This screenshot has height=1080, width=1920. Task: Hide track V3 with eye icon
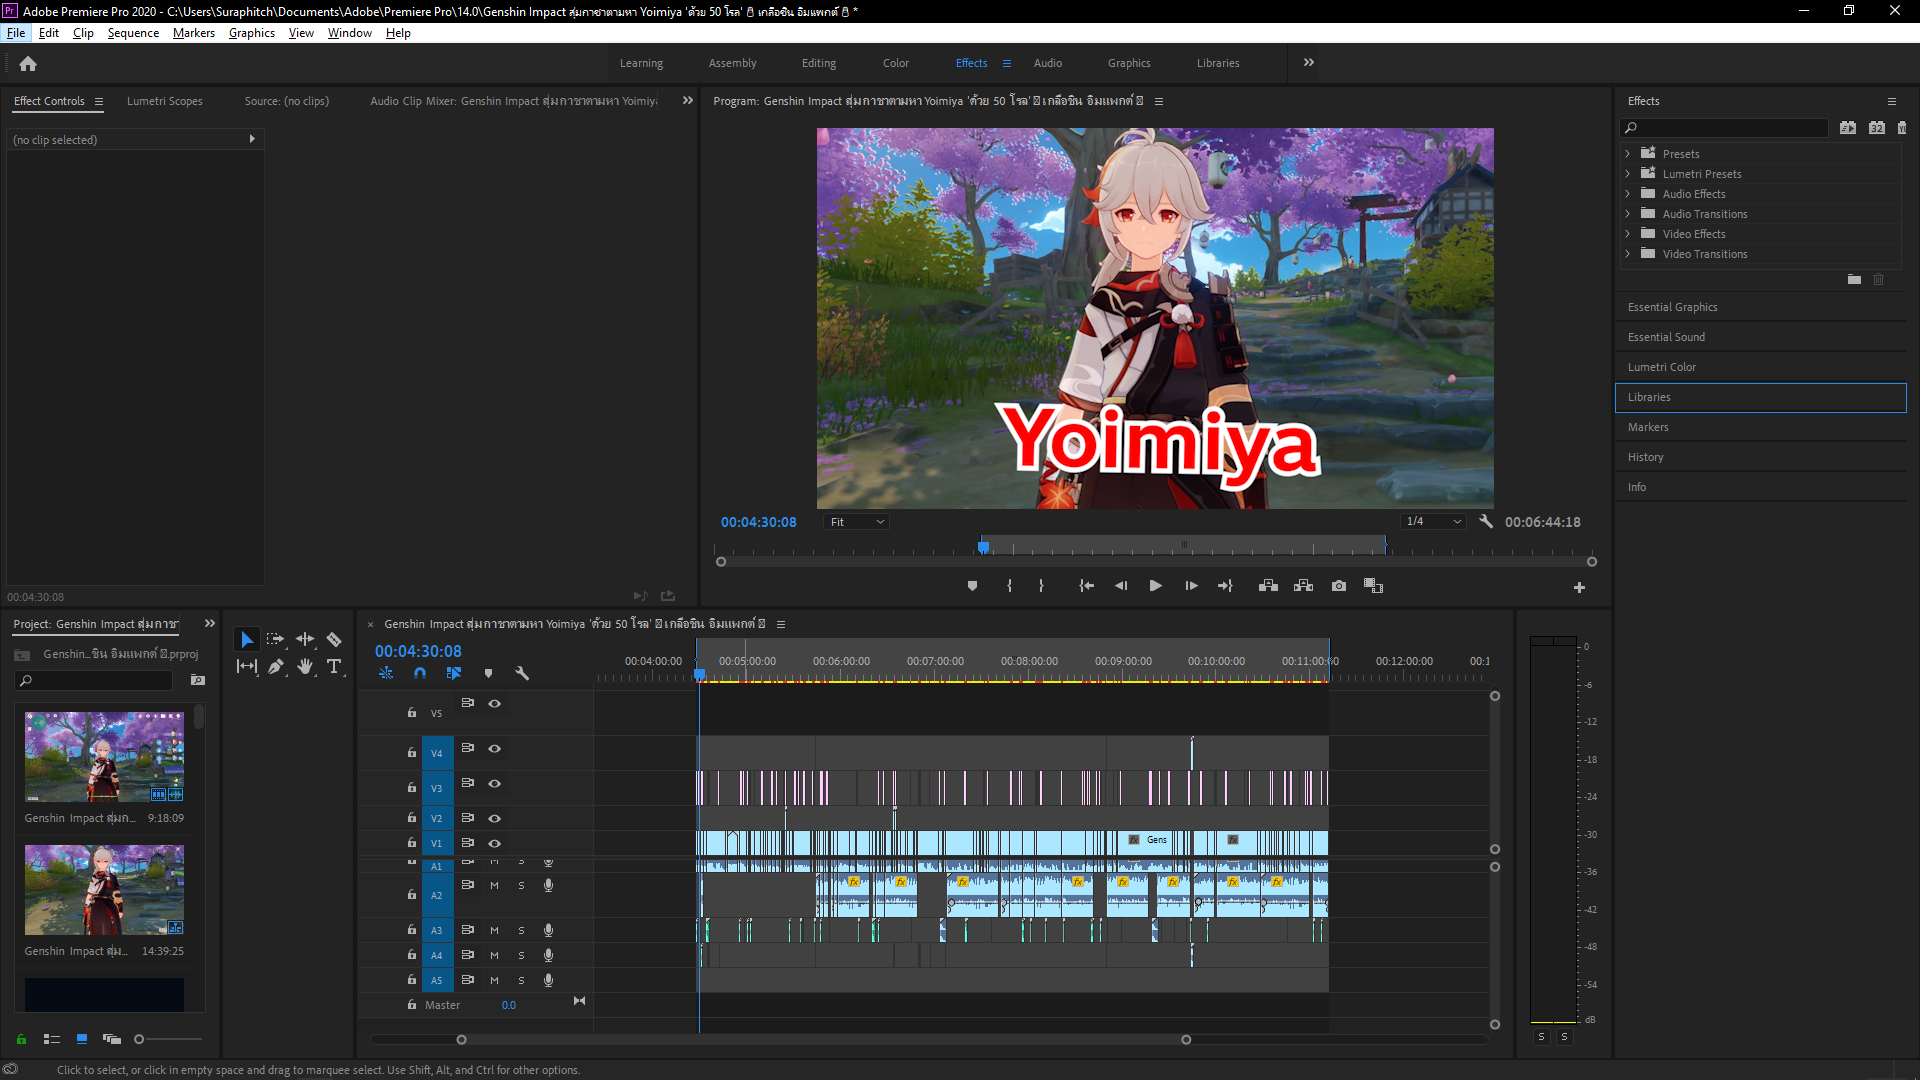tap(494, 784)
